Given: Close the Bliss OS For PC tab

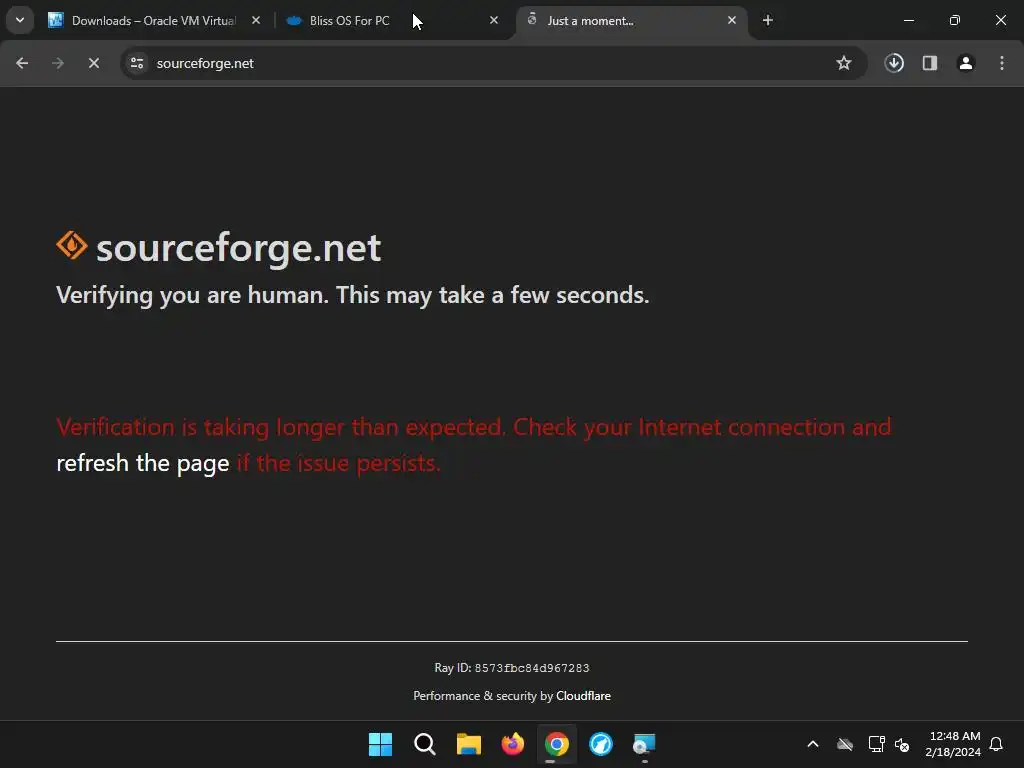Looking at the screenshot, I should [x=494, y=20].
